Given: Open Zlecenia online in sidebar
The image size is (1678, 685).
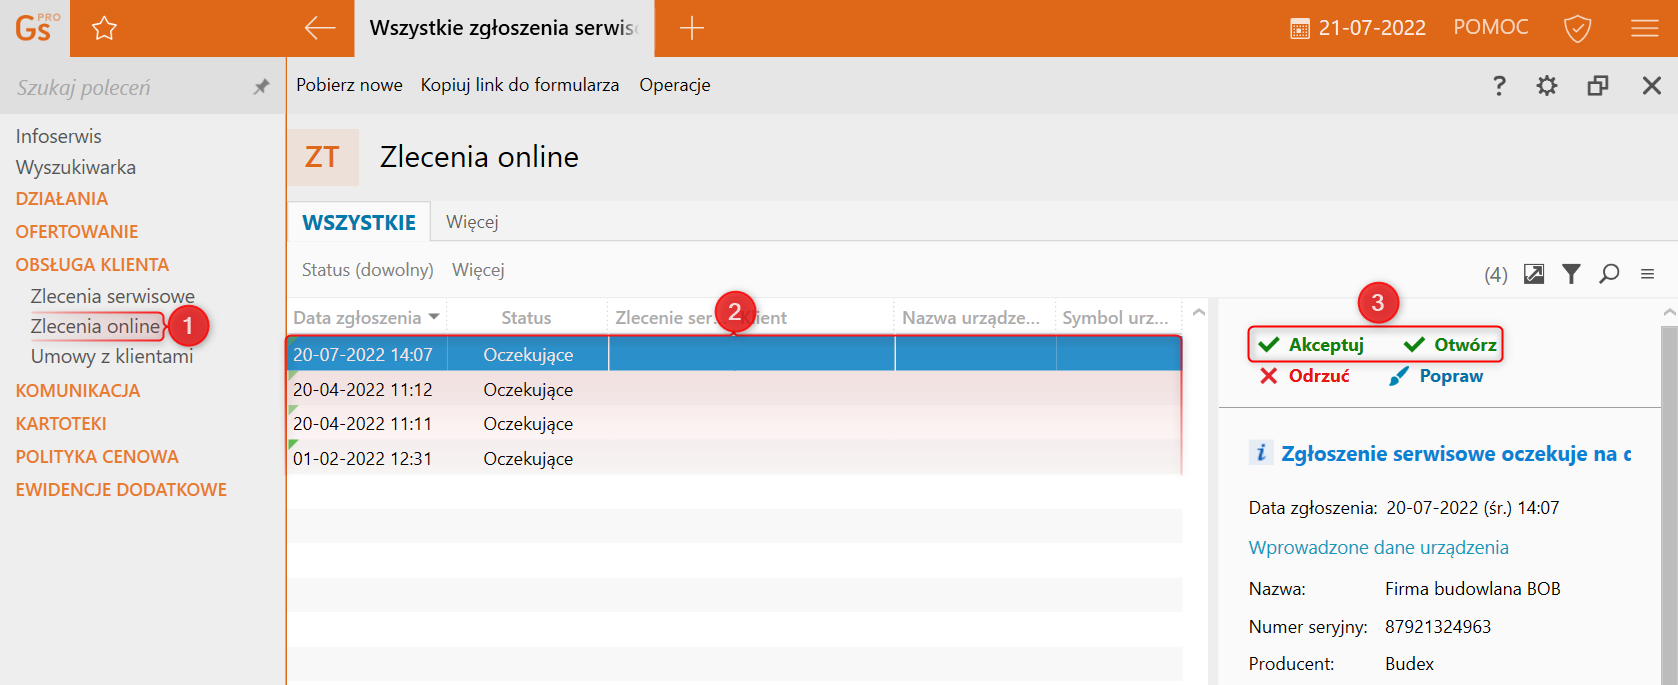Looking at the screenshot, I should tap(95, 326).
